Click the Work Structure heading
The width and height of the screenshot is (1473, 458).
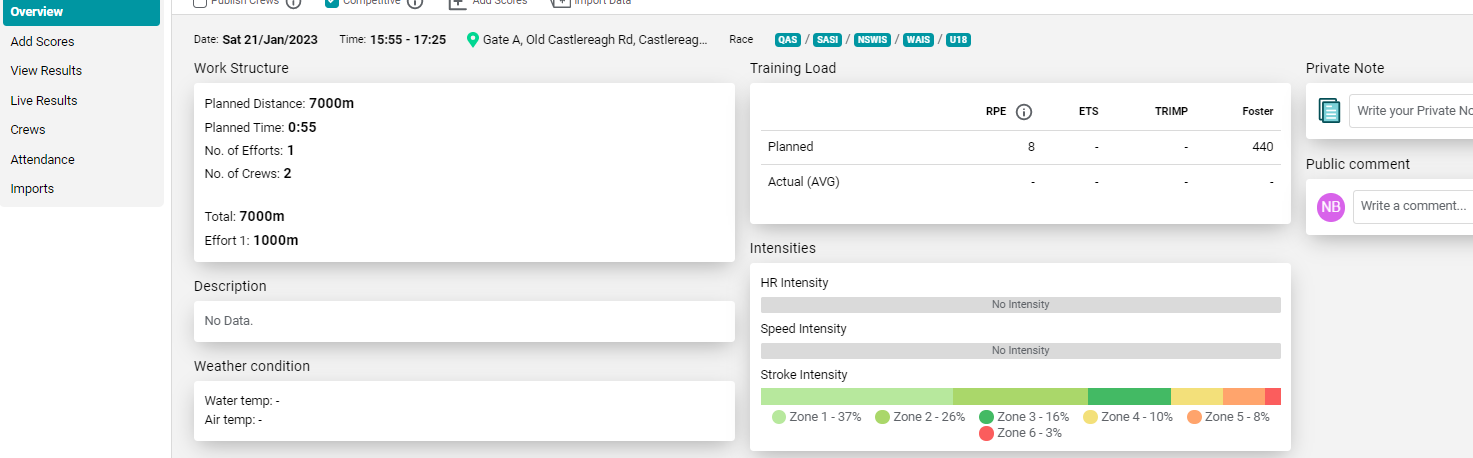coord(241,68)
